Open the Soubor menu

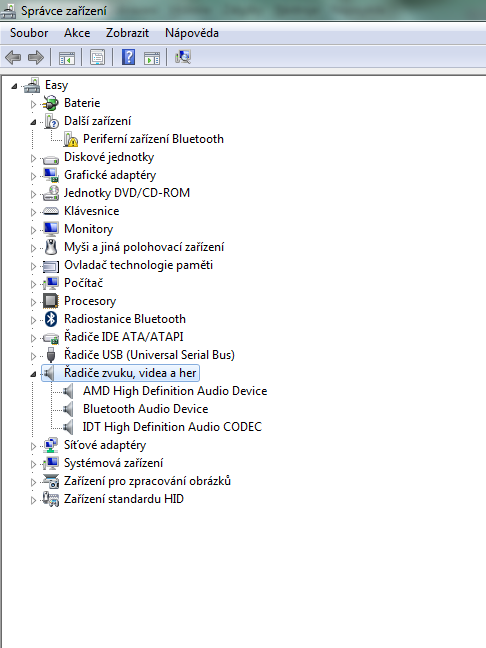(29, 33)
